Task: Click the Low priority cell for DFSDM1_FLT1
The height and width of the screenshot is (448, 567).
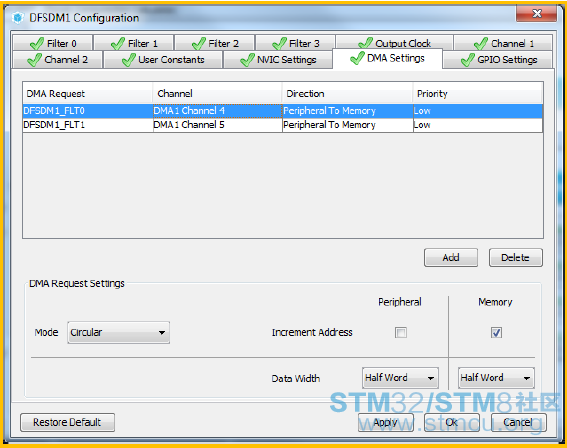Action: pyautogui.click(x=478, y=125)
